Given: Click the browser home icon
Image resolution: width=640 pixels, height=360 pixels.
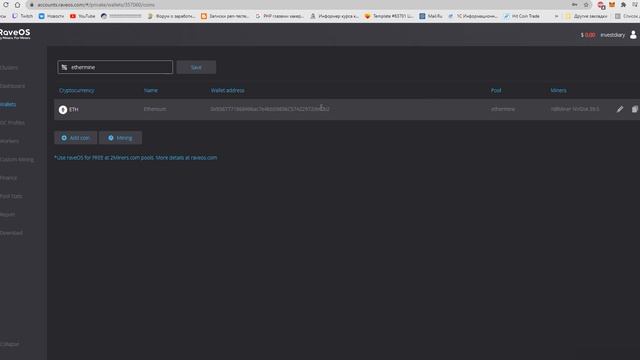Looking at the screenshot, I should 17,4.
